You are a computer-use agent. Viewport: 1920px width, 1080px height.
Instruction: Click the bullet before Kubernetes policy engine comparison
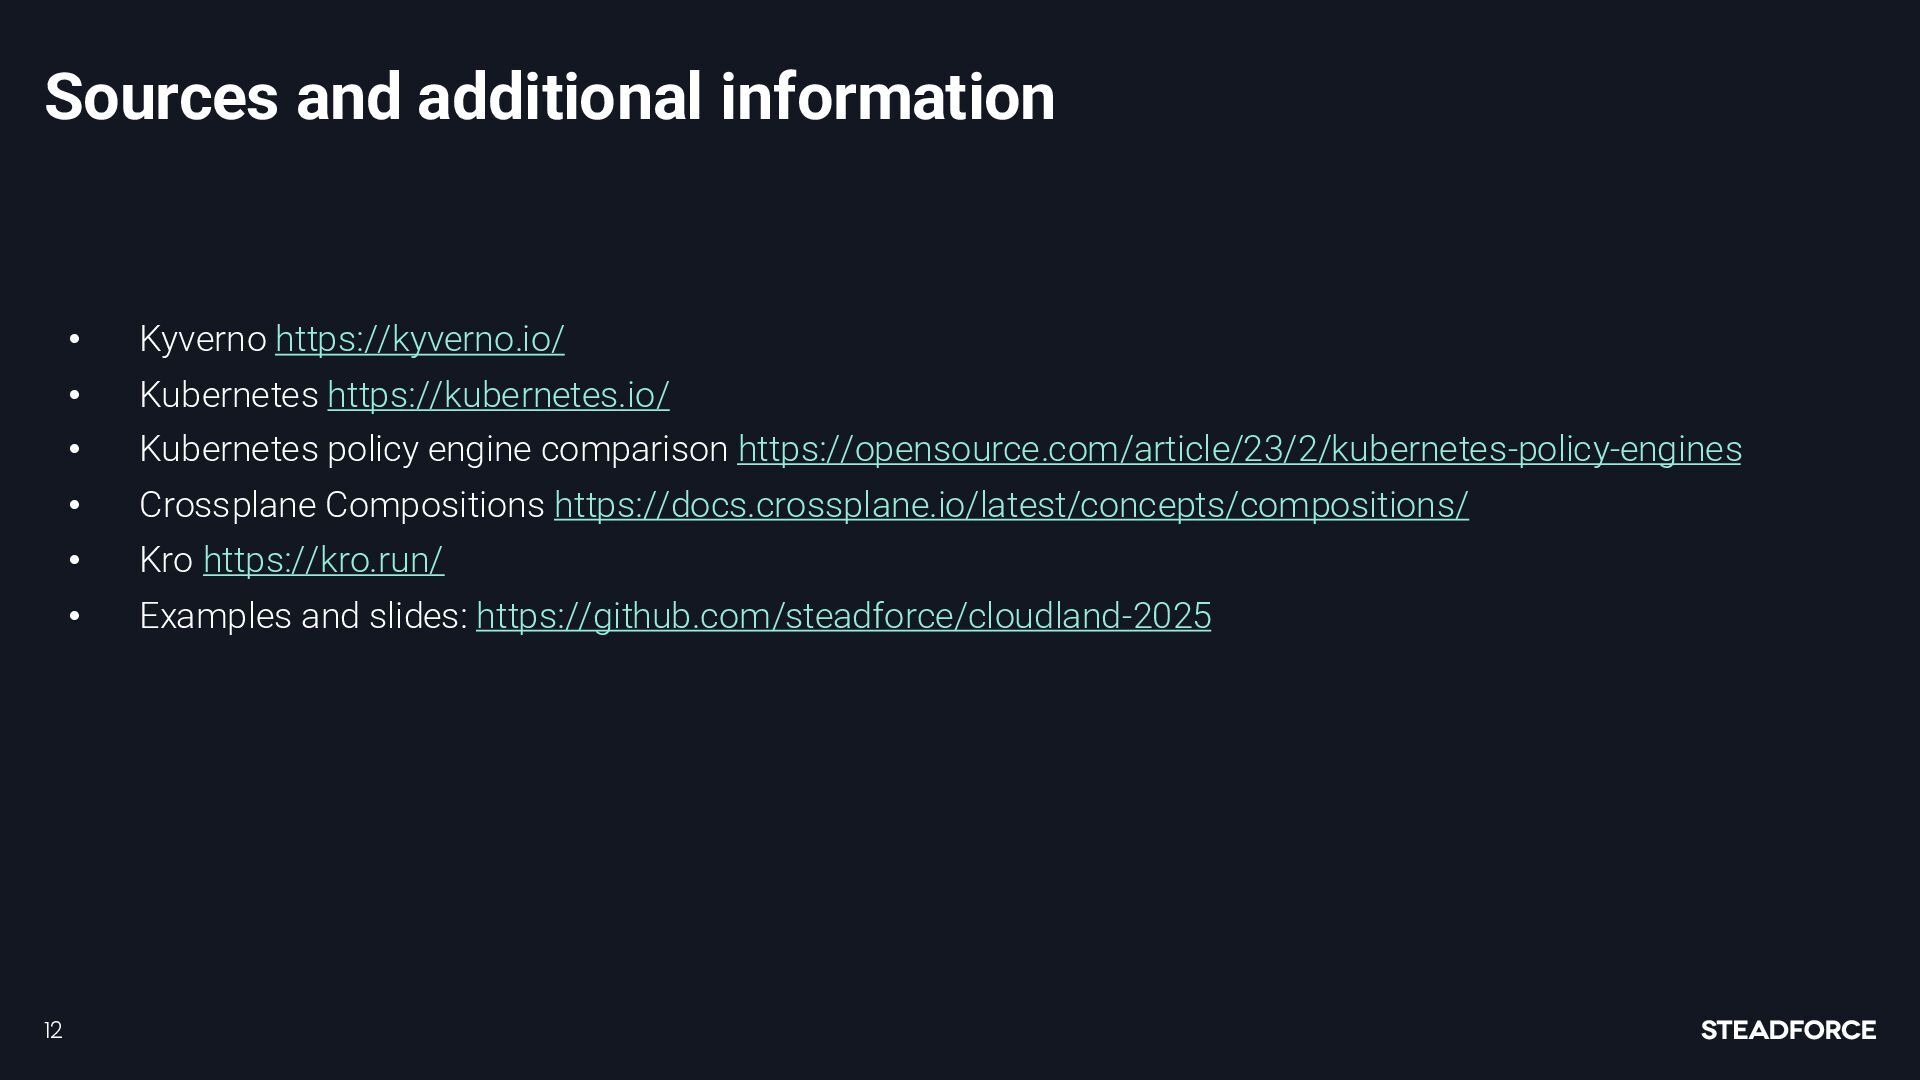coord(75,451)
